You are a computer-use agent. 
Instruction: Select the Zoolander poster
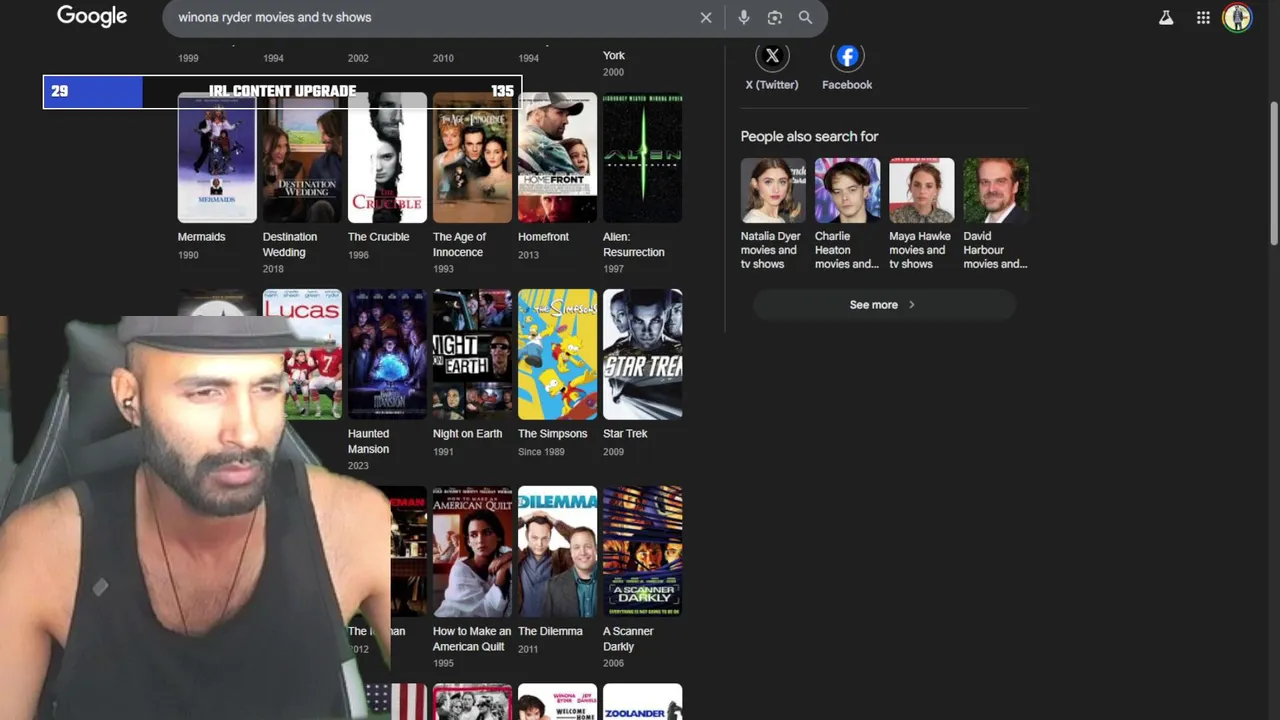(x=642, y=701)
